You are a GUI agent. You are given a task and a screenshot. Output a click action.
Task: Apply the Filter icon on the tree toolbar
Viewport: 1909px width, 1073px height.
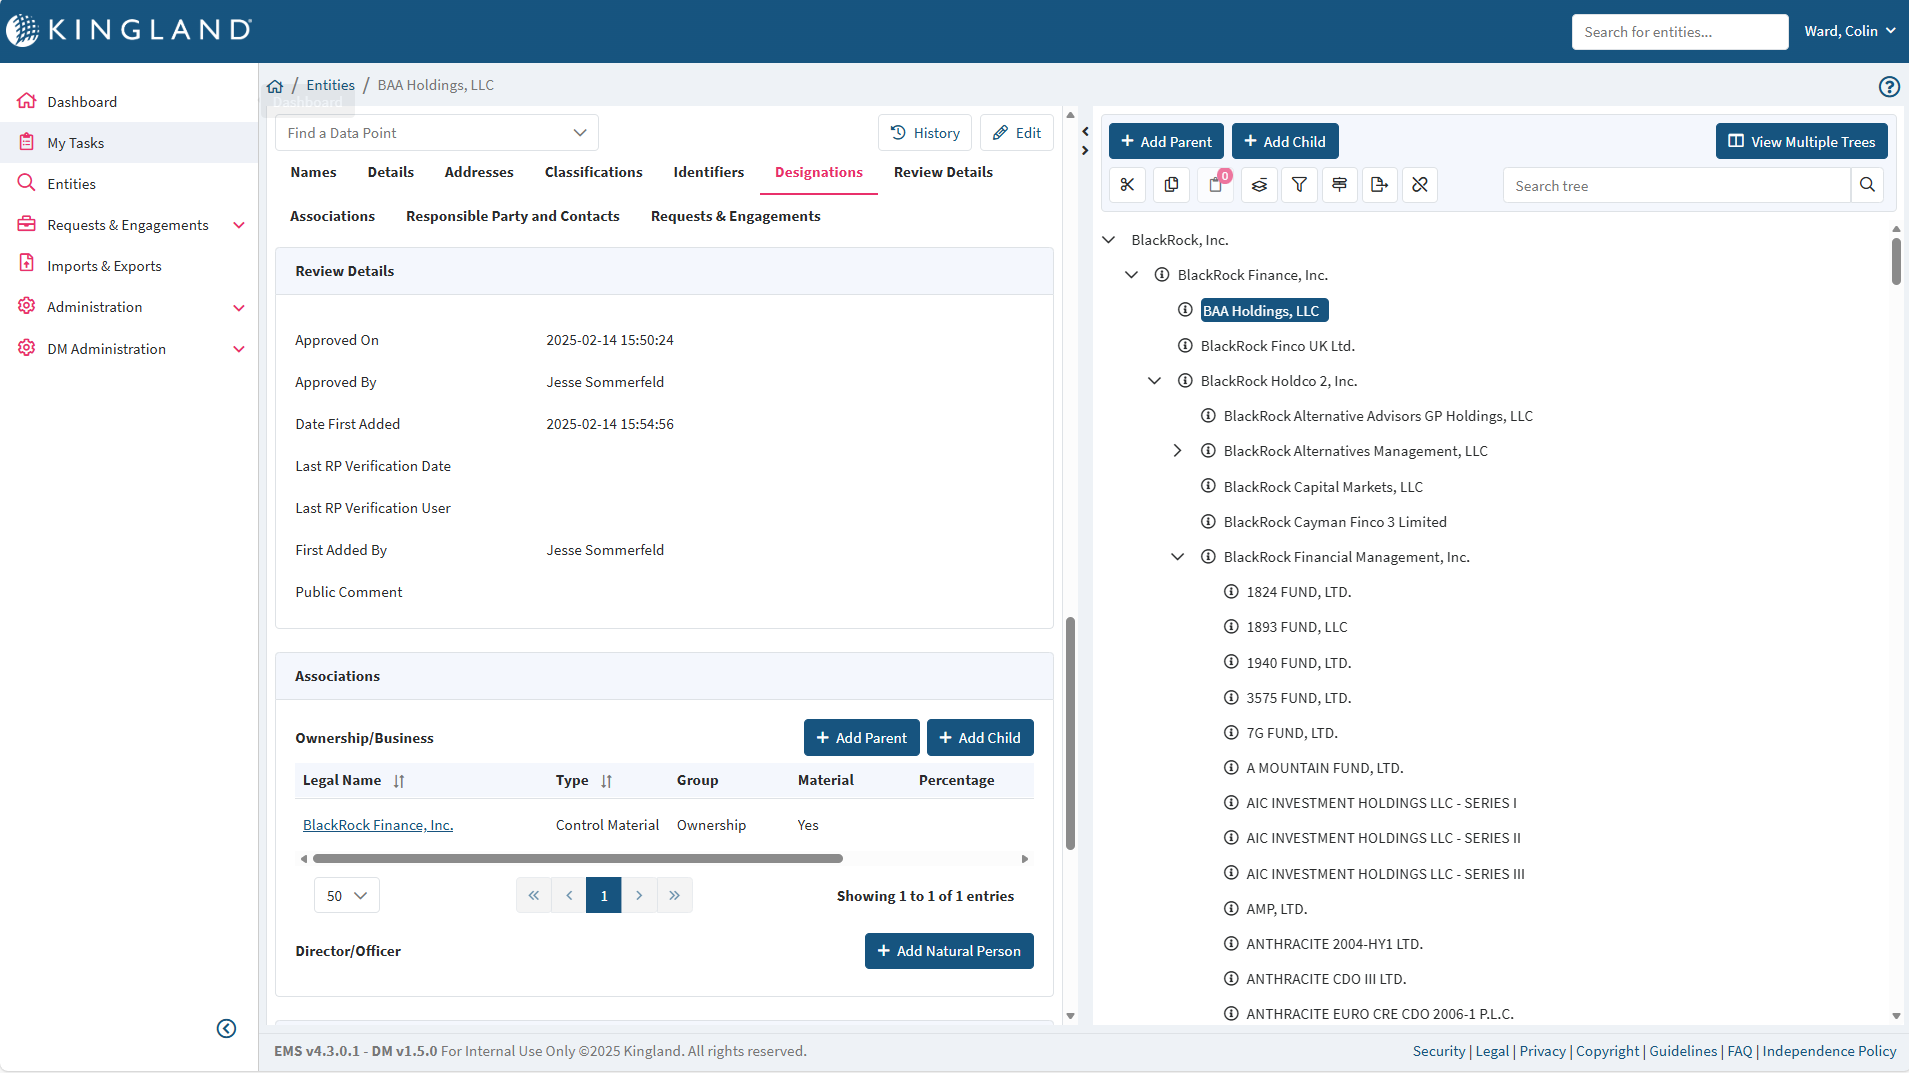click(1299, 185)
